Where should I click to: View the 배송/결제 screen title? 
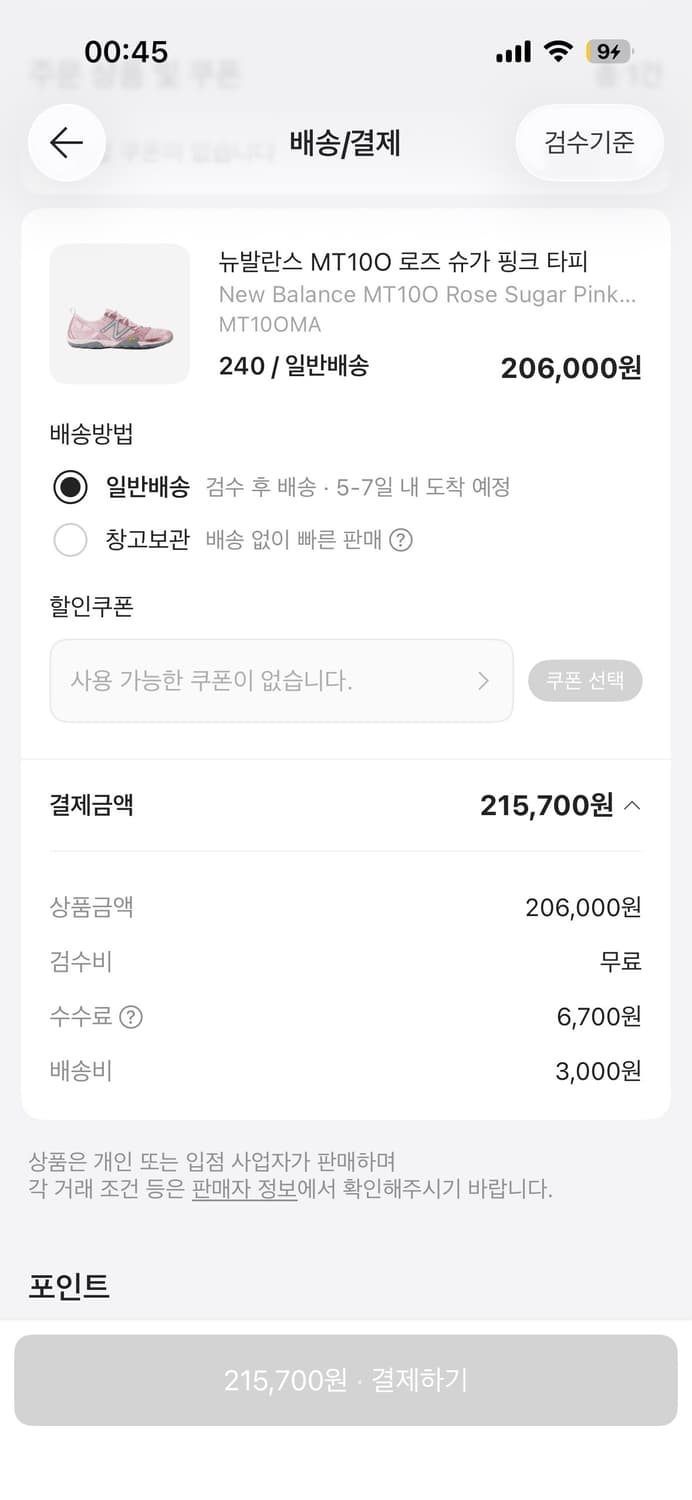[345, 143]
